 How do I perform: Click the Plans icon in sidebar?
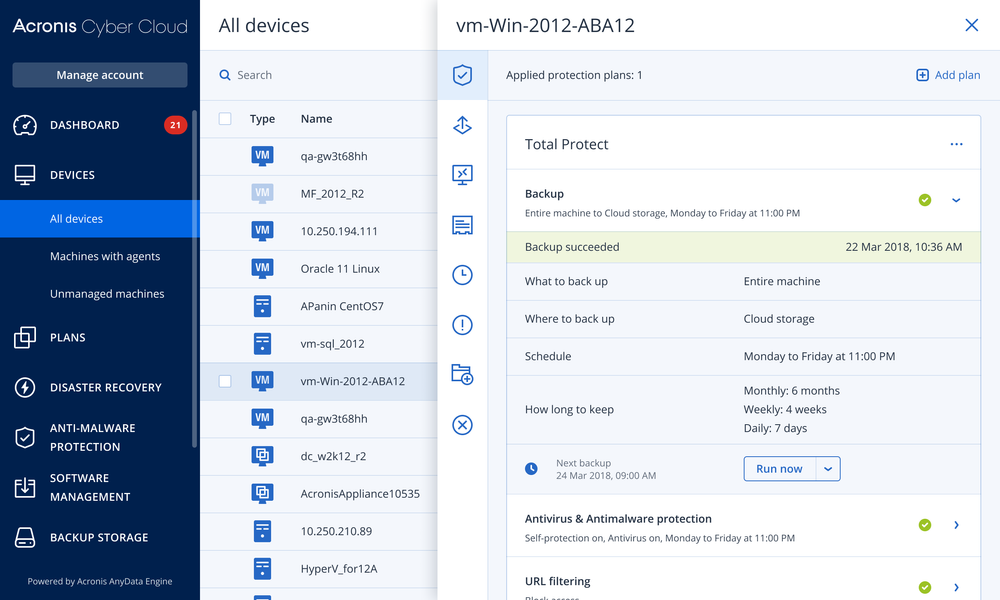(x=25, y=337)
